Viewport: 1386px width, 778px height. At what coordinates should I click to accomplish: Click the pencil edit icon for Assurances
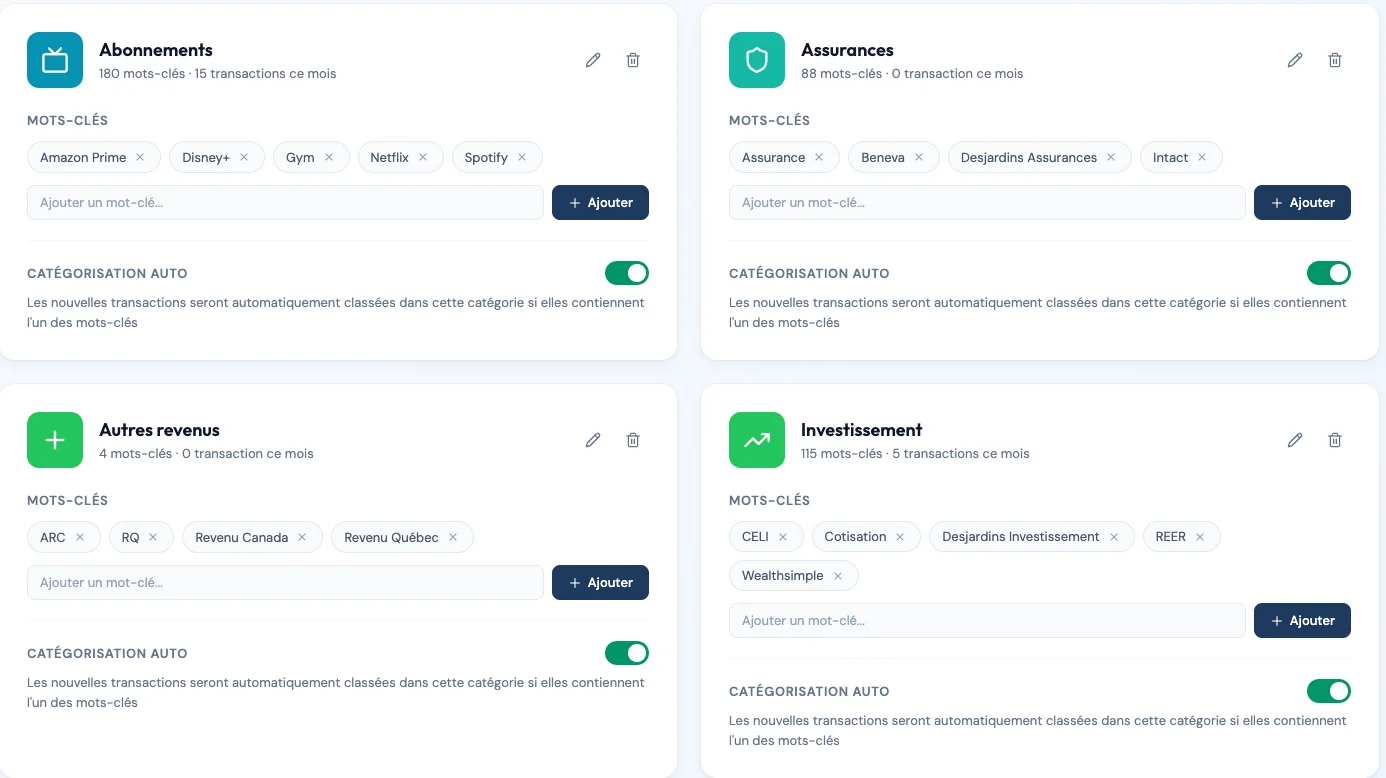[x=1295, y=60]
